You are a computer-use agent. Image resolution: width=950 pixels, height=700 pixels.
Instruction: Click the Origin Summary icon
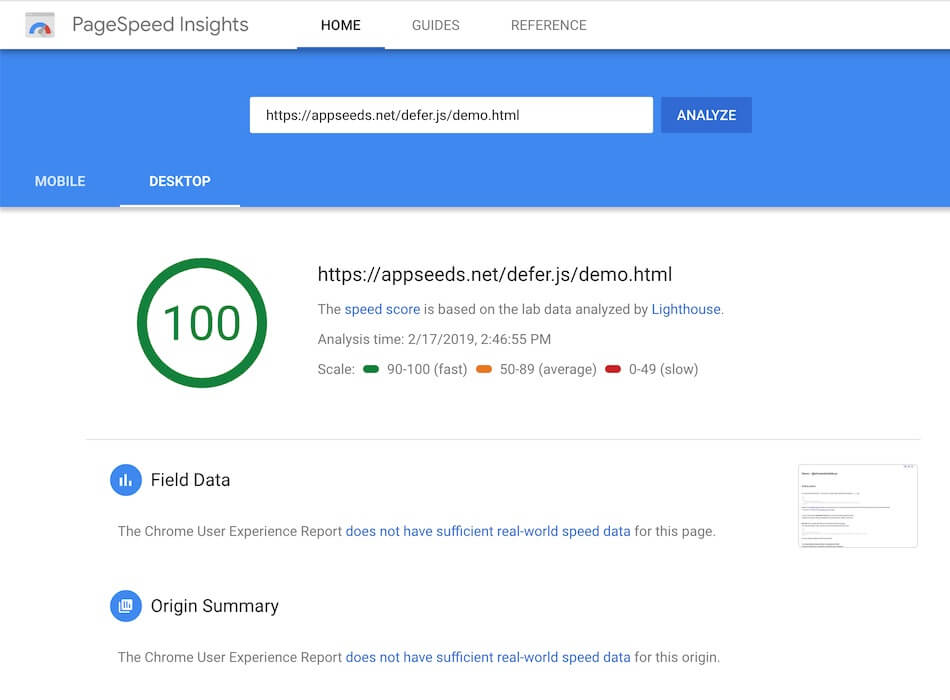(x=126, y=606)
